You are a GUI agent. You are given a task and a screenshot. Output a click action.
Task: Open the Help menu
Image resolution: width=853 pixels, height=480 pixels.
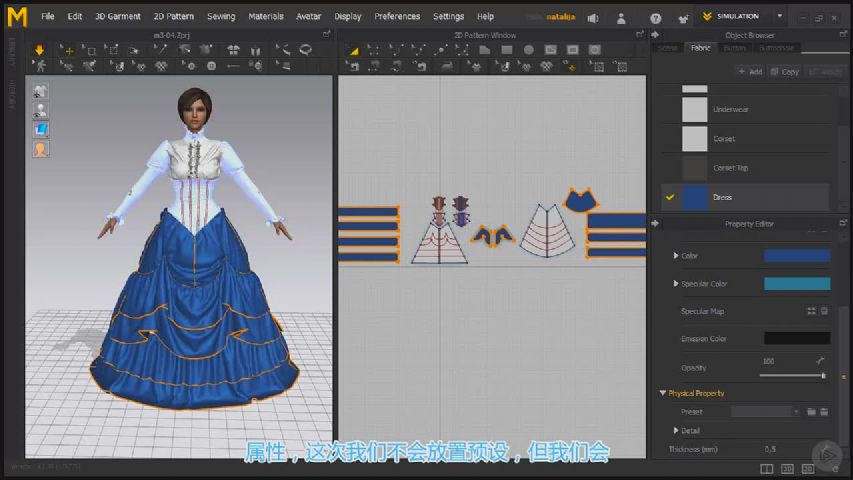pyautogui.click(x=485, y=16)
